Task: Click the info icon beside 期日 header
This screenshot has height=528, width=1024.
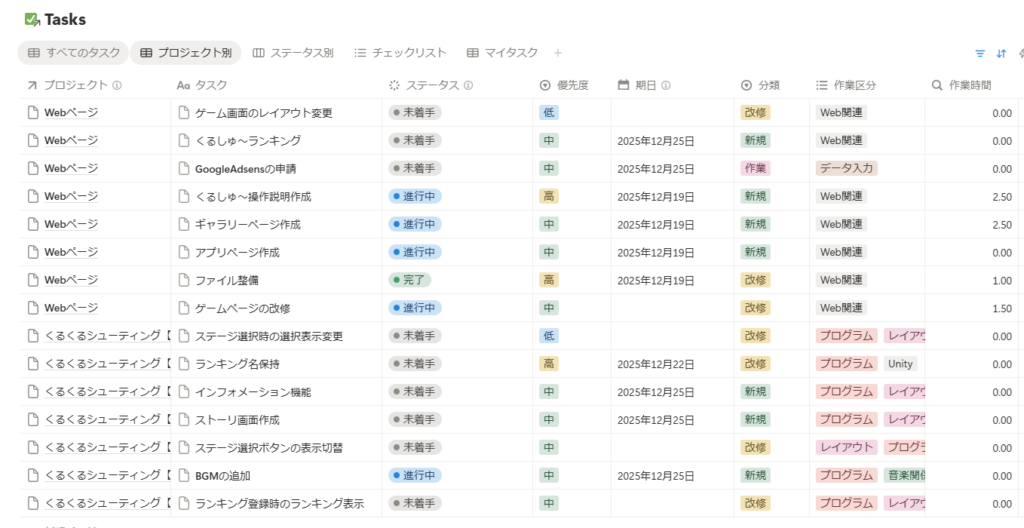Action: [666, 86]
